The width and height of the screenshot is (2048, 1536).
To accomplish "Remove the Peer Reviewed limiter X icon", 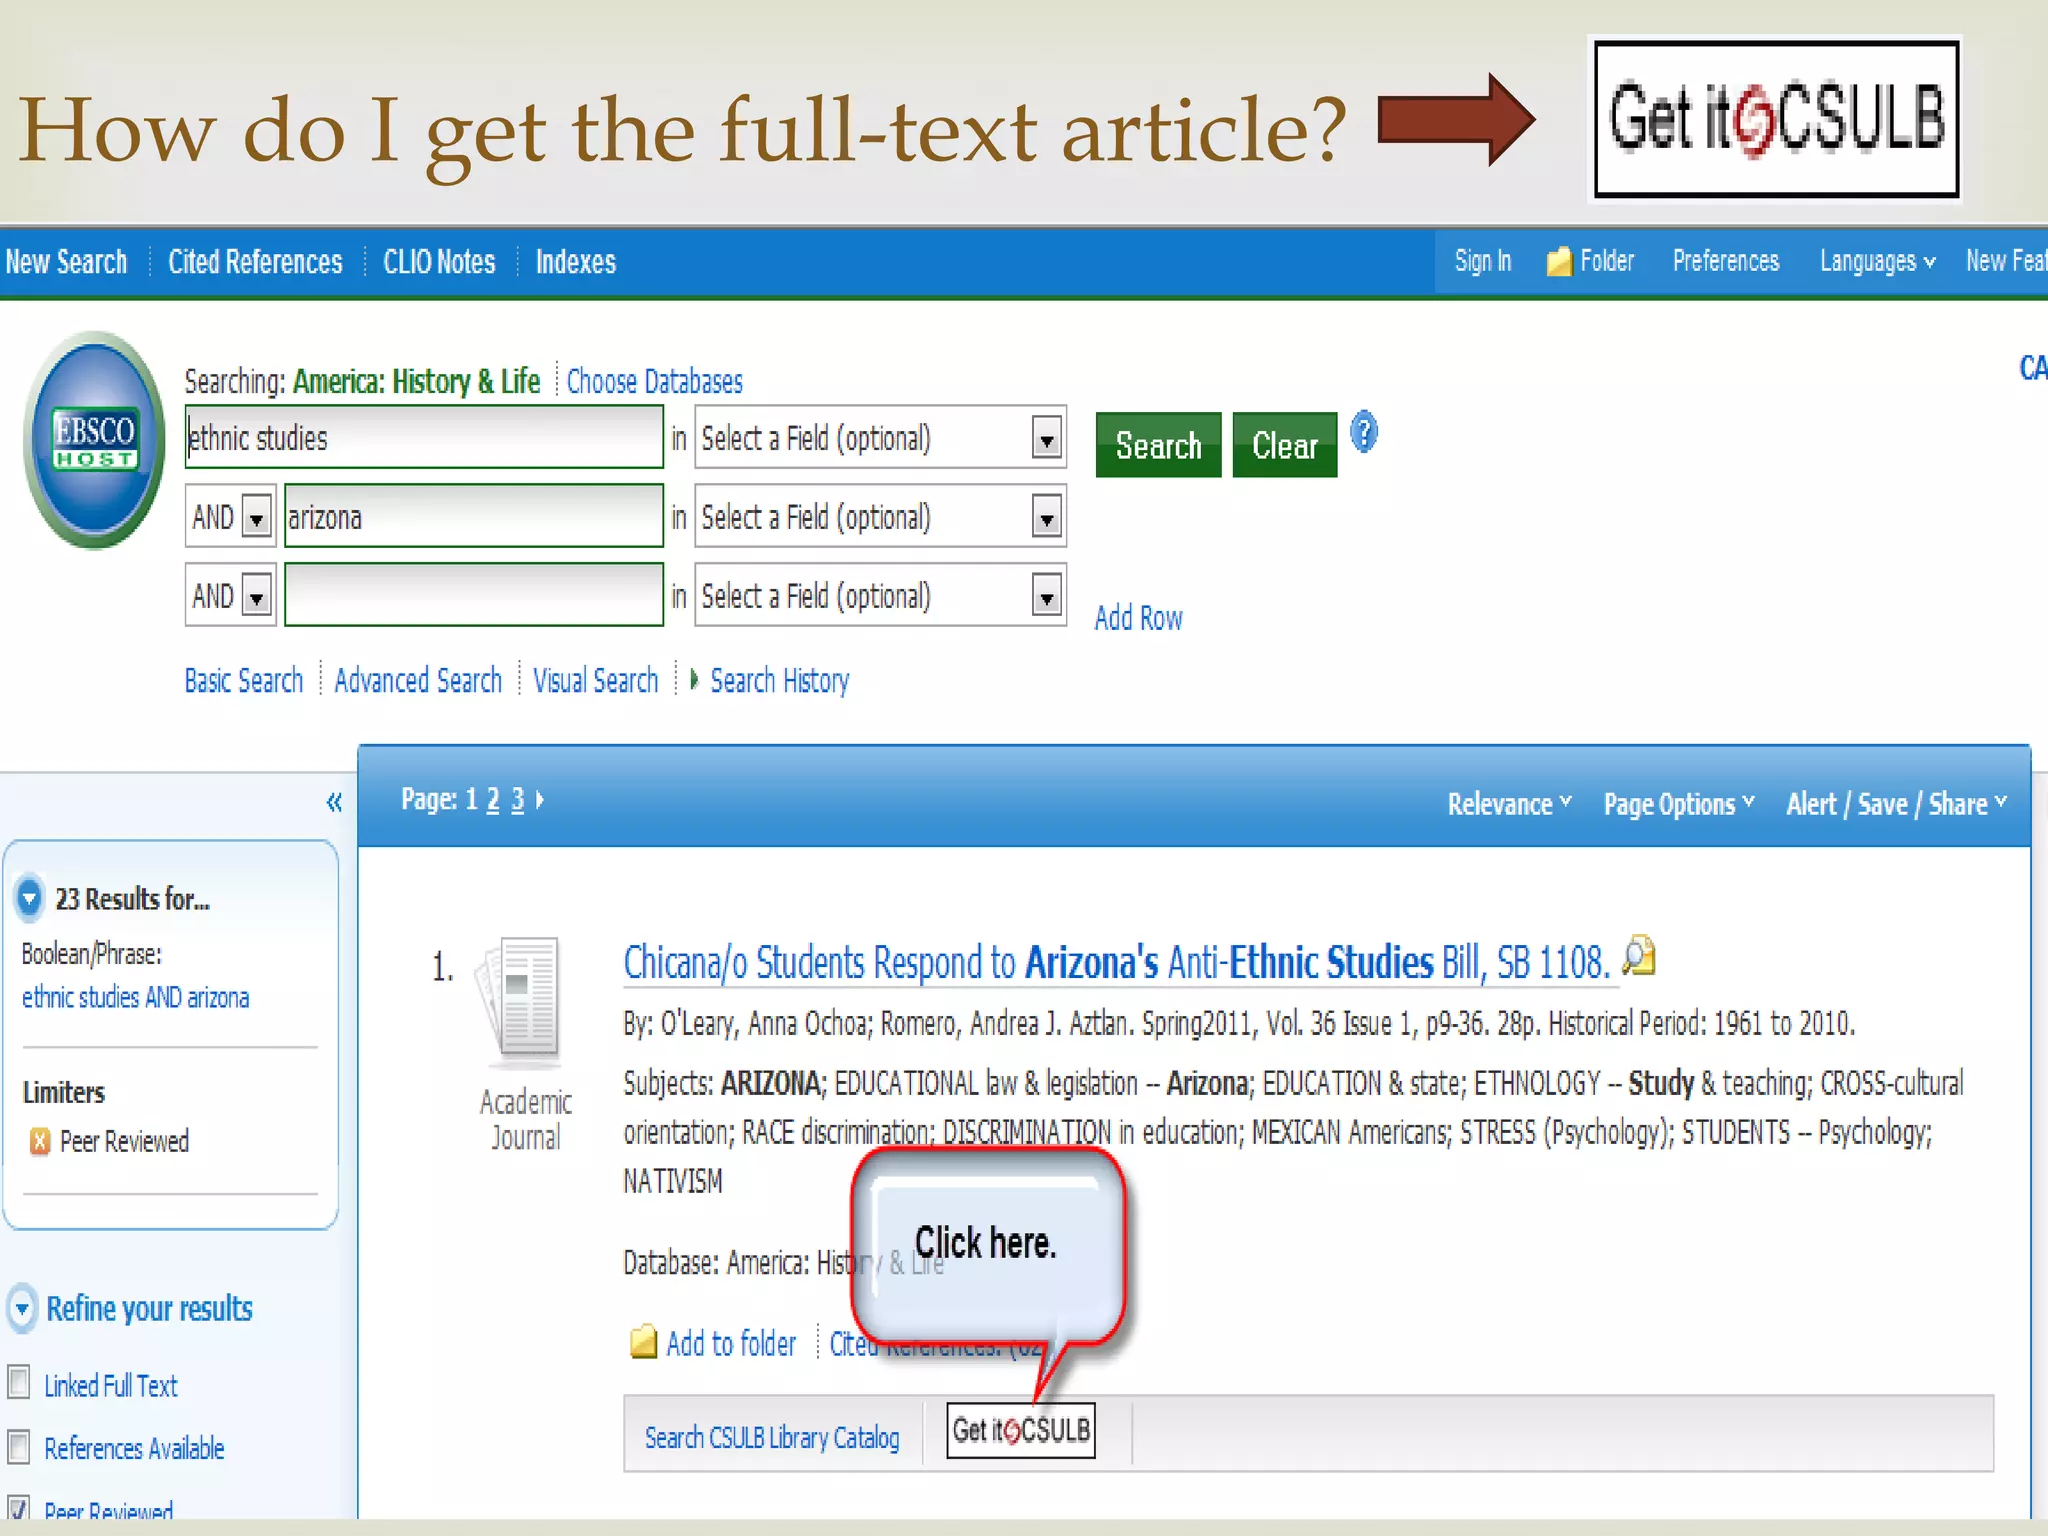I will point(39,1141).
